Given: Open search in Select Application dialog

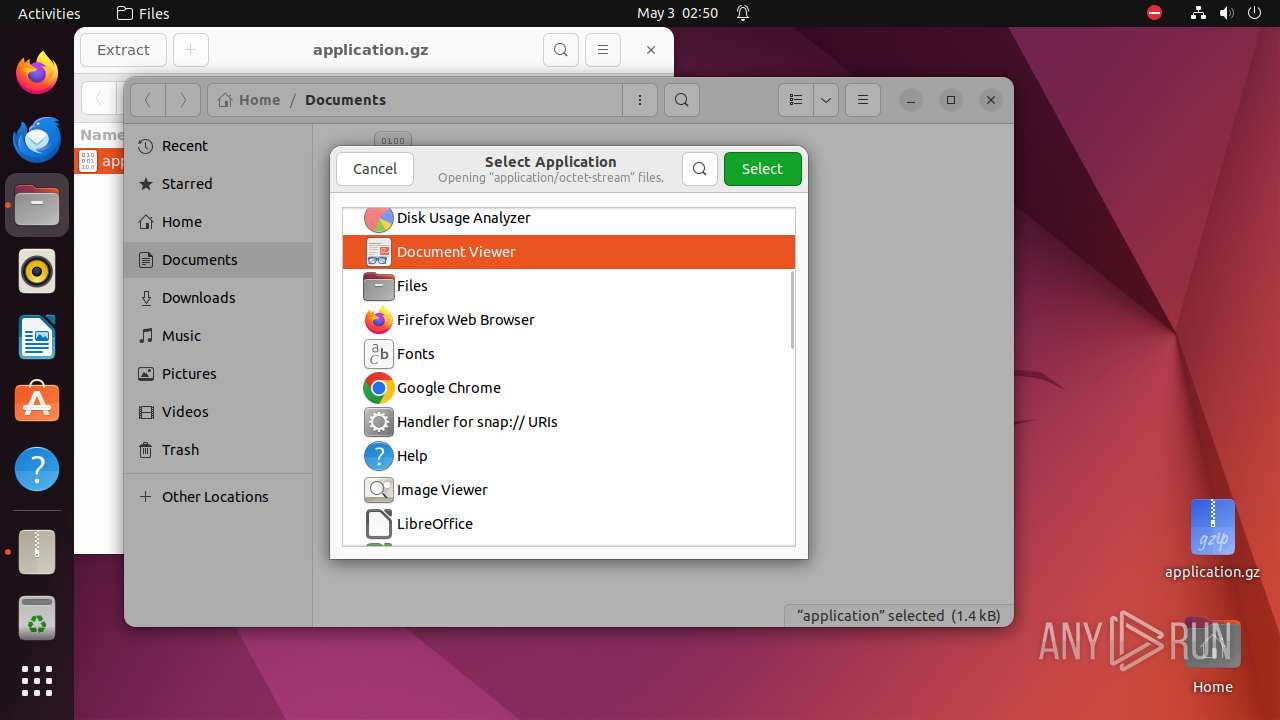Looking at the screenshot, I should pos(700,169).
